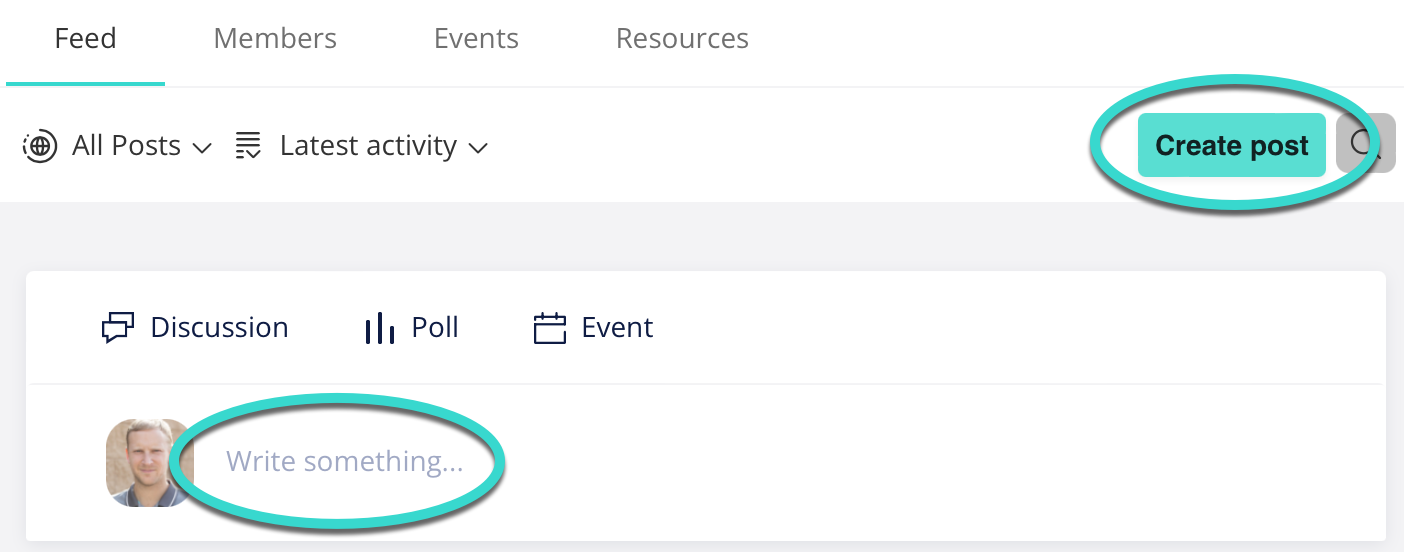The height and width of the screenshot is (552, 1404).
Task: Click the search magnifier icon
Action: [x=1366, y=144]
